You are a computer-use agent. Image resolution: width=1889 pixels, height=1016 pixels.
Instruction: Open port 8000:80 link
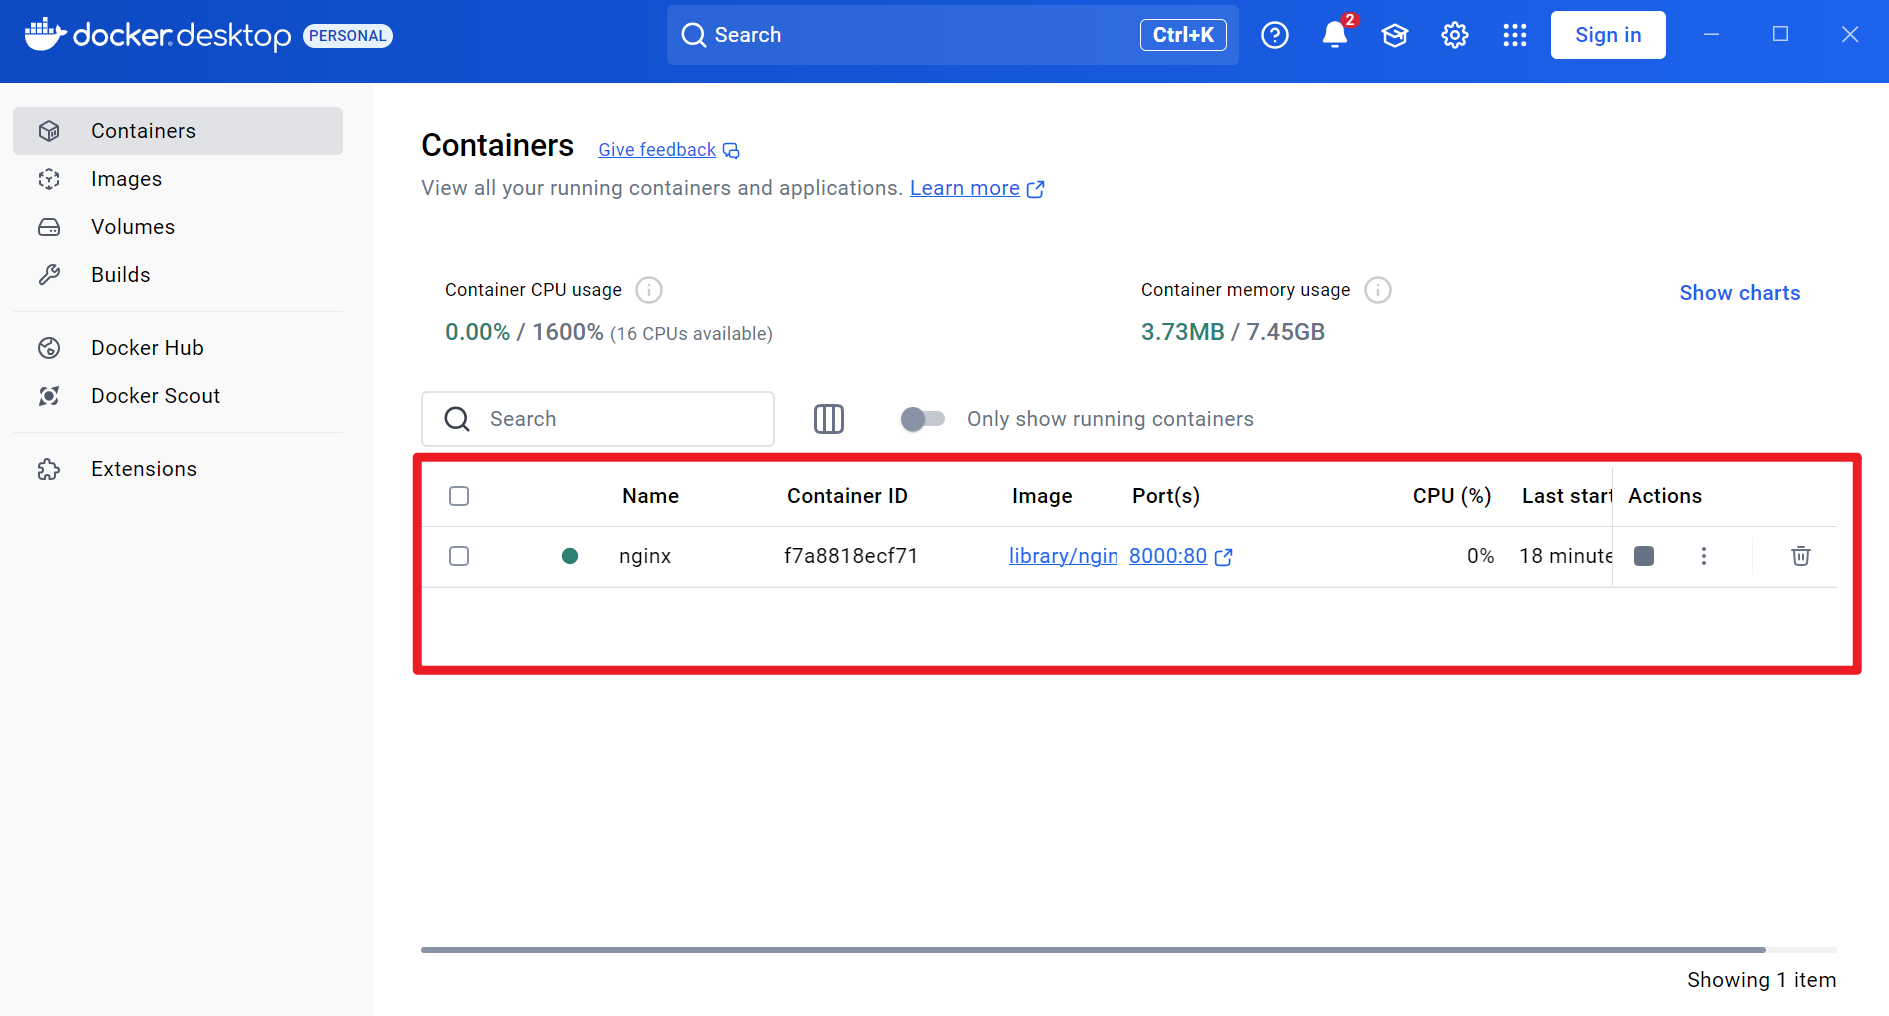click(1168, 556)
